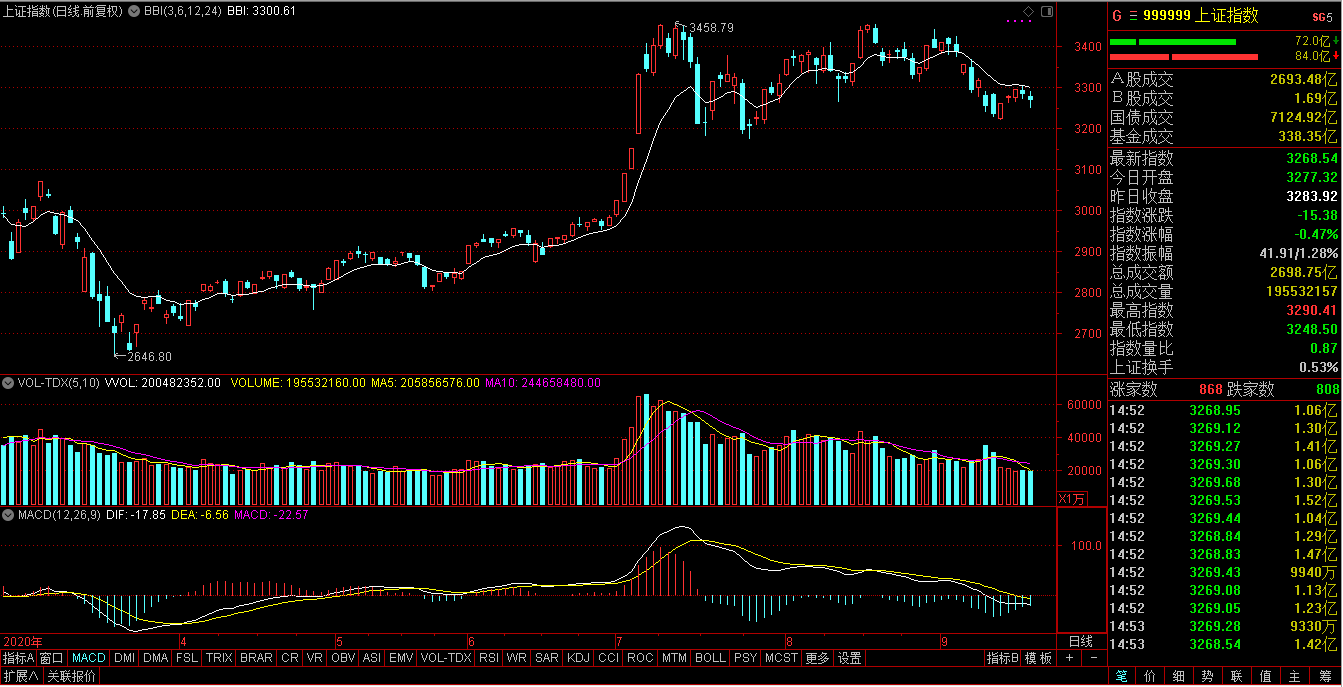Open the 更多 indicators list
This screenshot has width=1343, height=687.
coord(817,658)
